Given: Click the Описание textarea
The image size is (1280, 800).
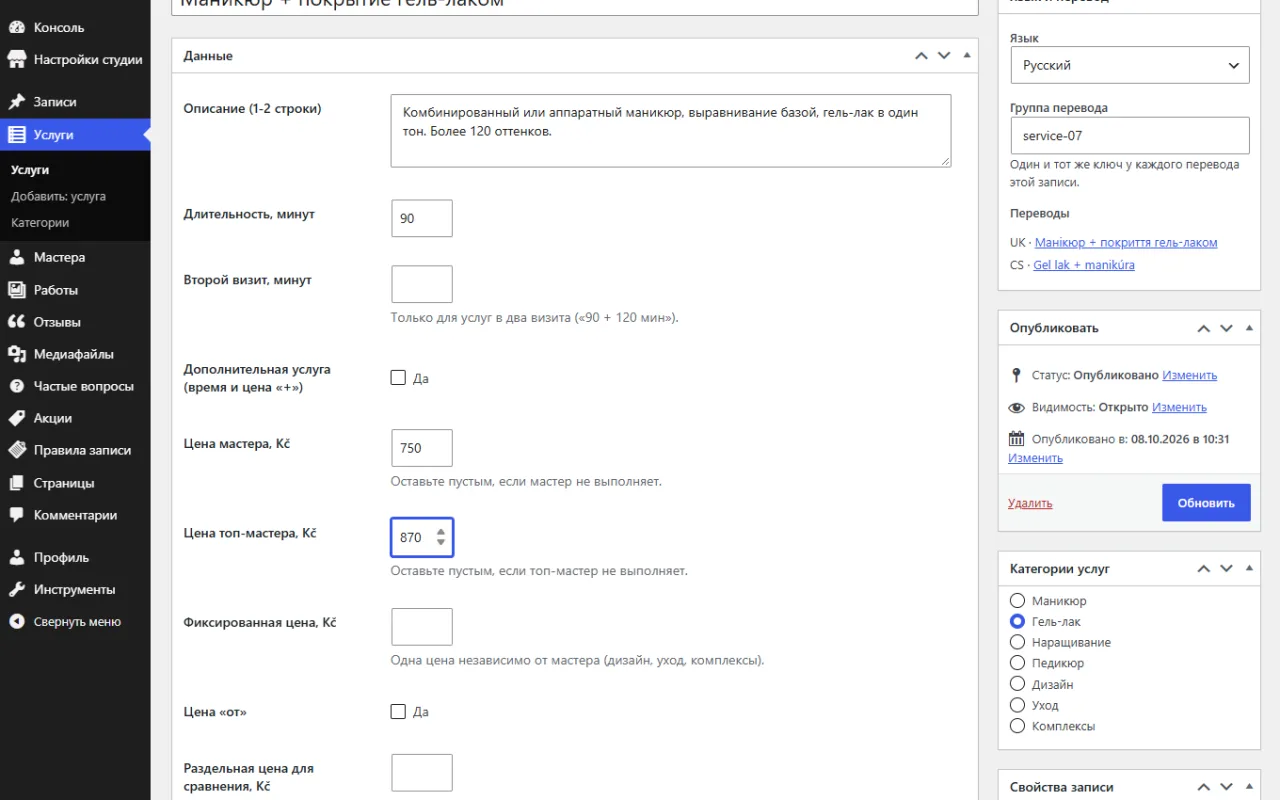Looking at the screenshot, I should tap(671, 131).
